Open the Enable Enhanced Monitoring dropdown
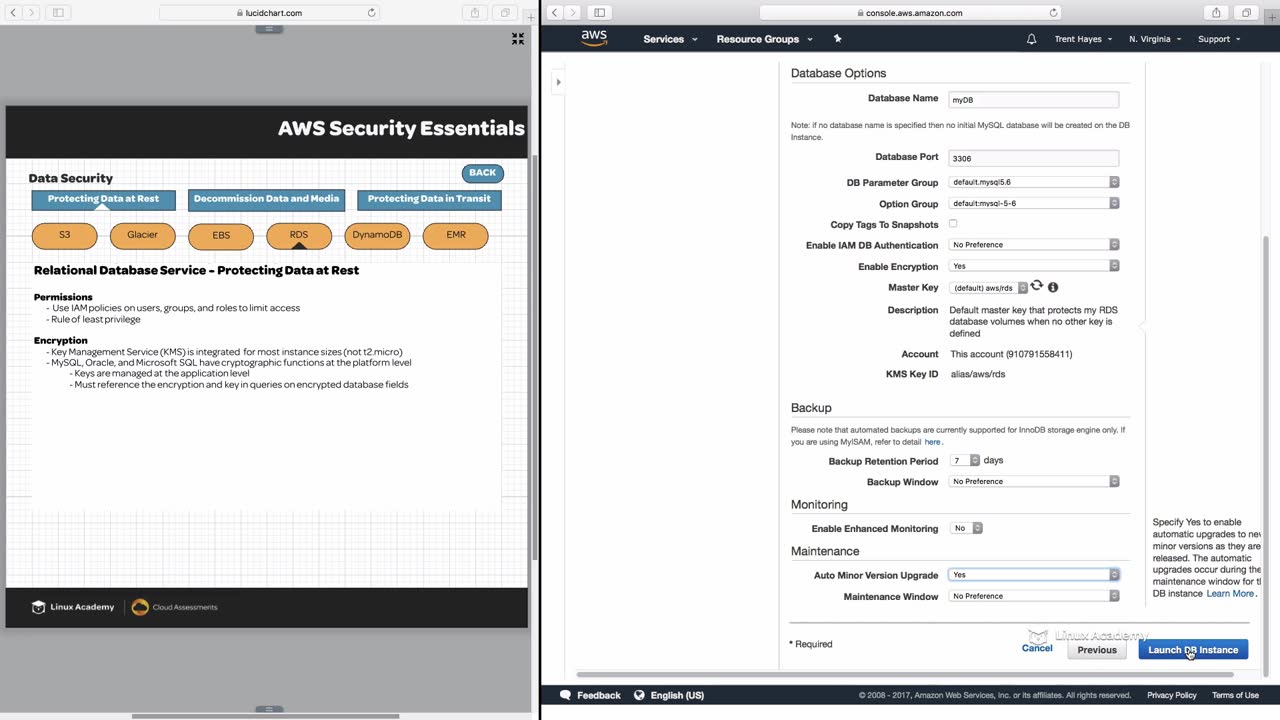Viewport: 1280px width, 720px height. point(966,528)
